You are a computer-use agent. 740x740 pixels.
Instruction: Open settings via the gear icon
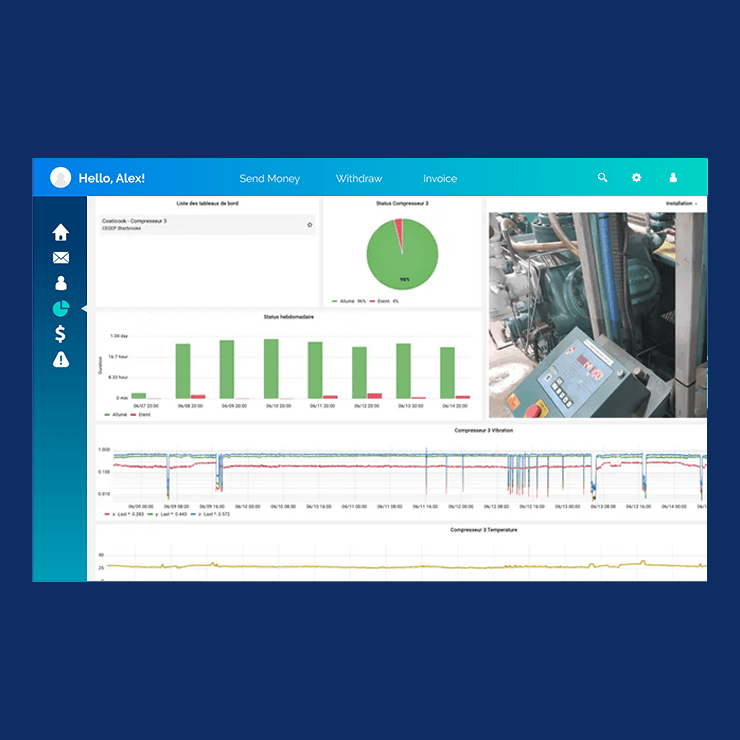(637, 177)
